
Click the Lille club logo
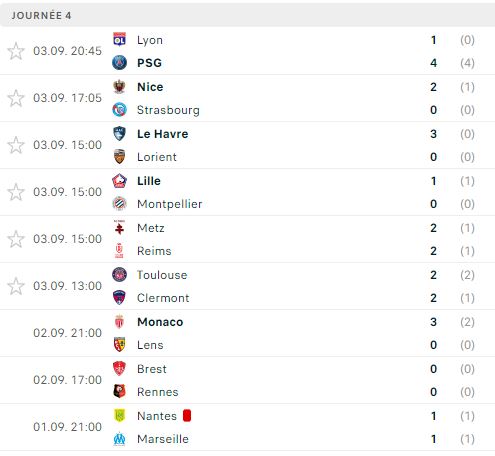pyautogui.click(x=119, y=181)
